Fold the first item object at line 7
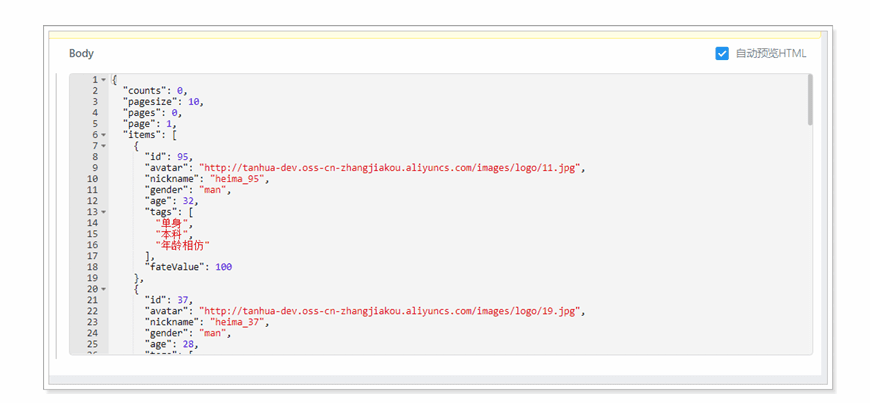This screenshot has height=403, width=870. (103, 145)
